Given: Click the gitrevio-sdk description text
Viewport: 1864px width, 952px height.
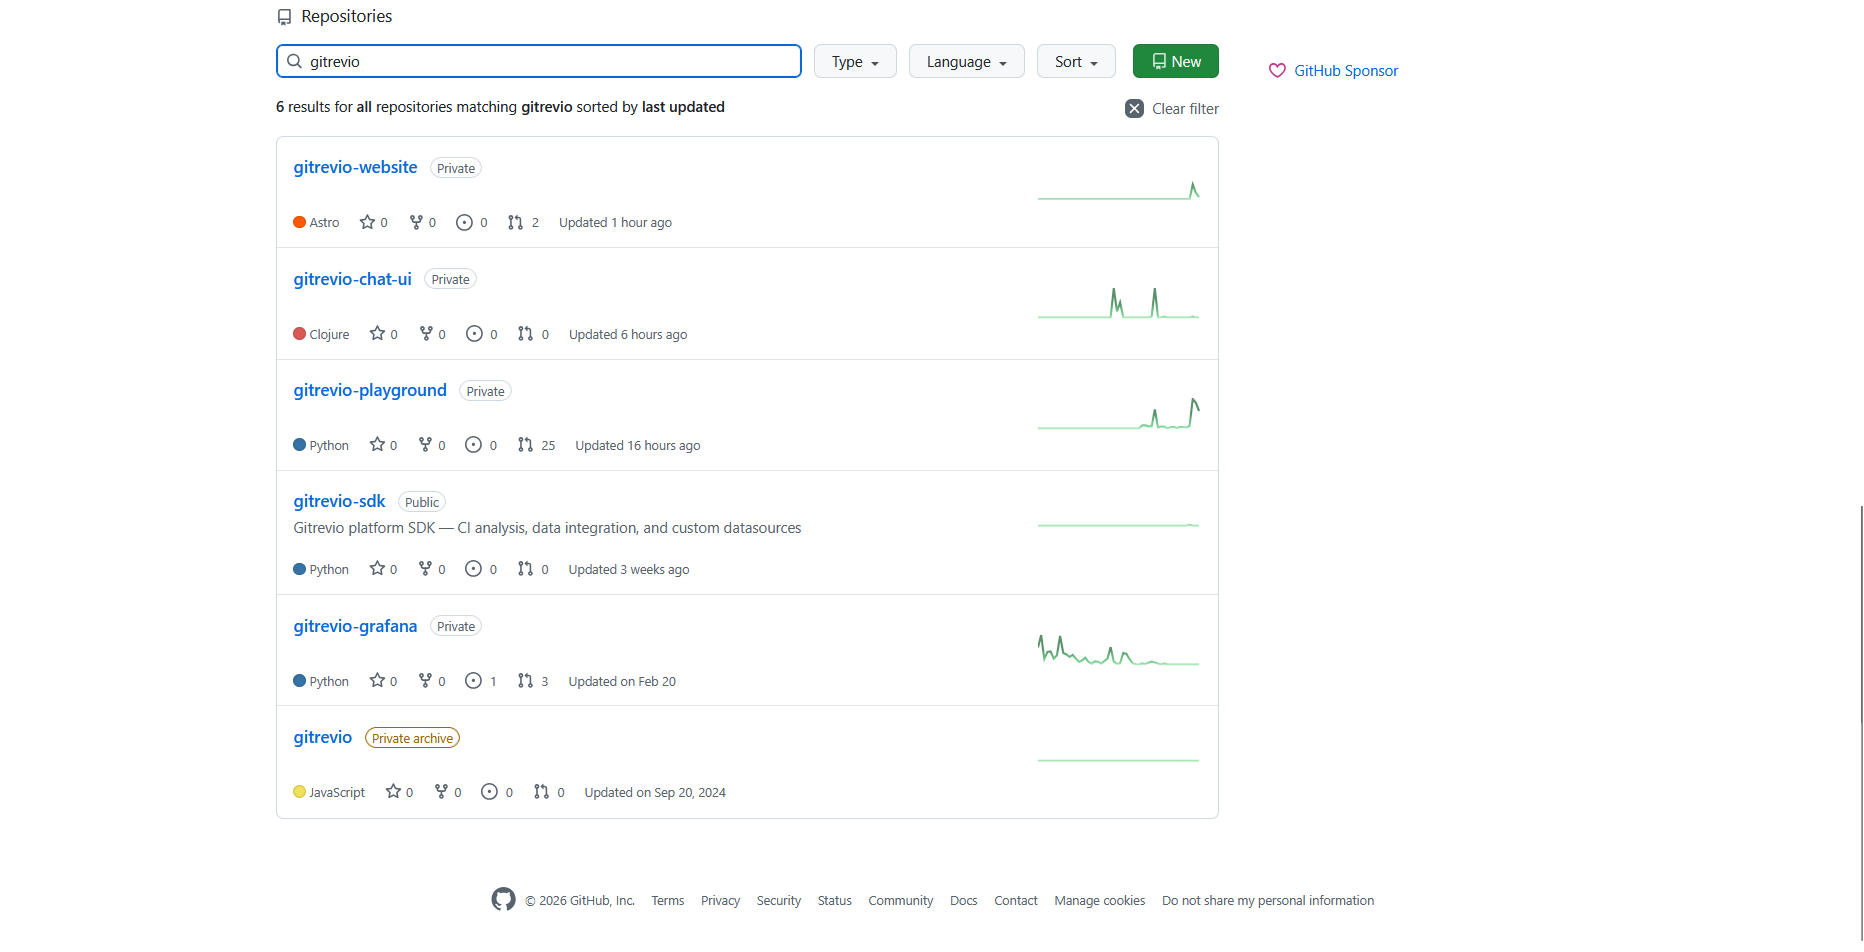Looking at the screenshot, I should pyautogui.click(x=547, y=527).
